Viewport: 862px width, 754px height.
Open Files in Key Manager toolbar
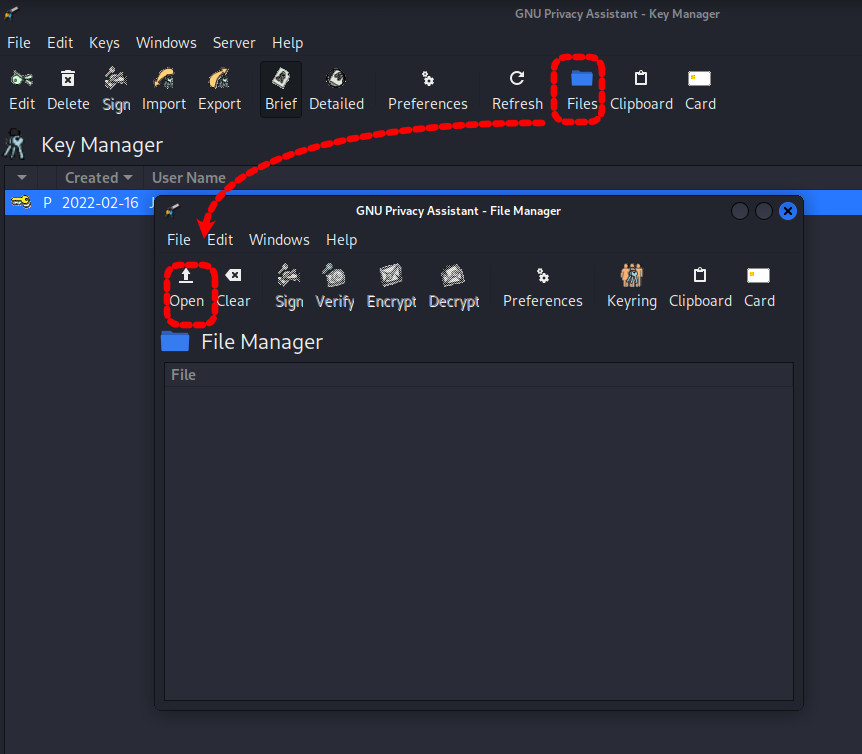pyautogui.click(x=582, y=90)
